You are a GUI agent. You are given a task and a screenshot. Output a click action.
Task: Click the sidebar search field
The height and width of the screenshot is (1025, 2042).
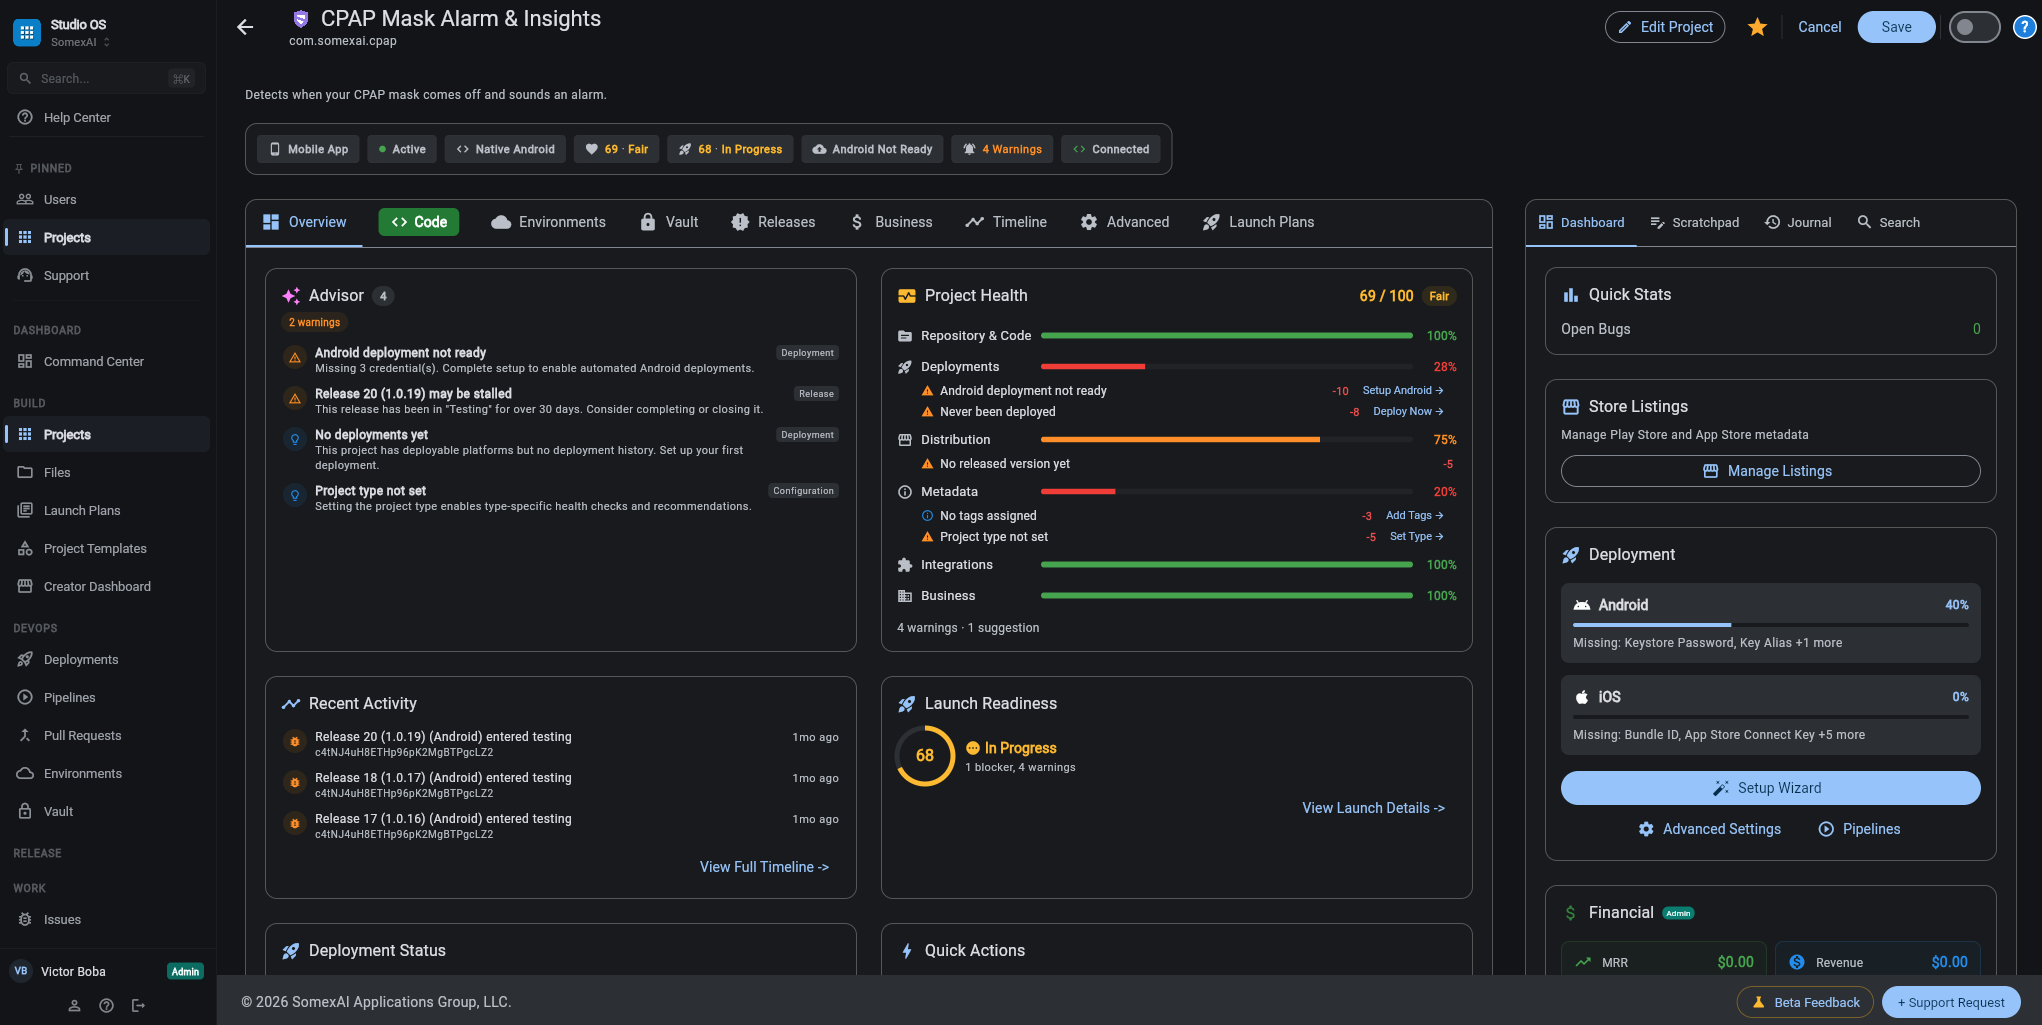pos(105,78)
